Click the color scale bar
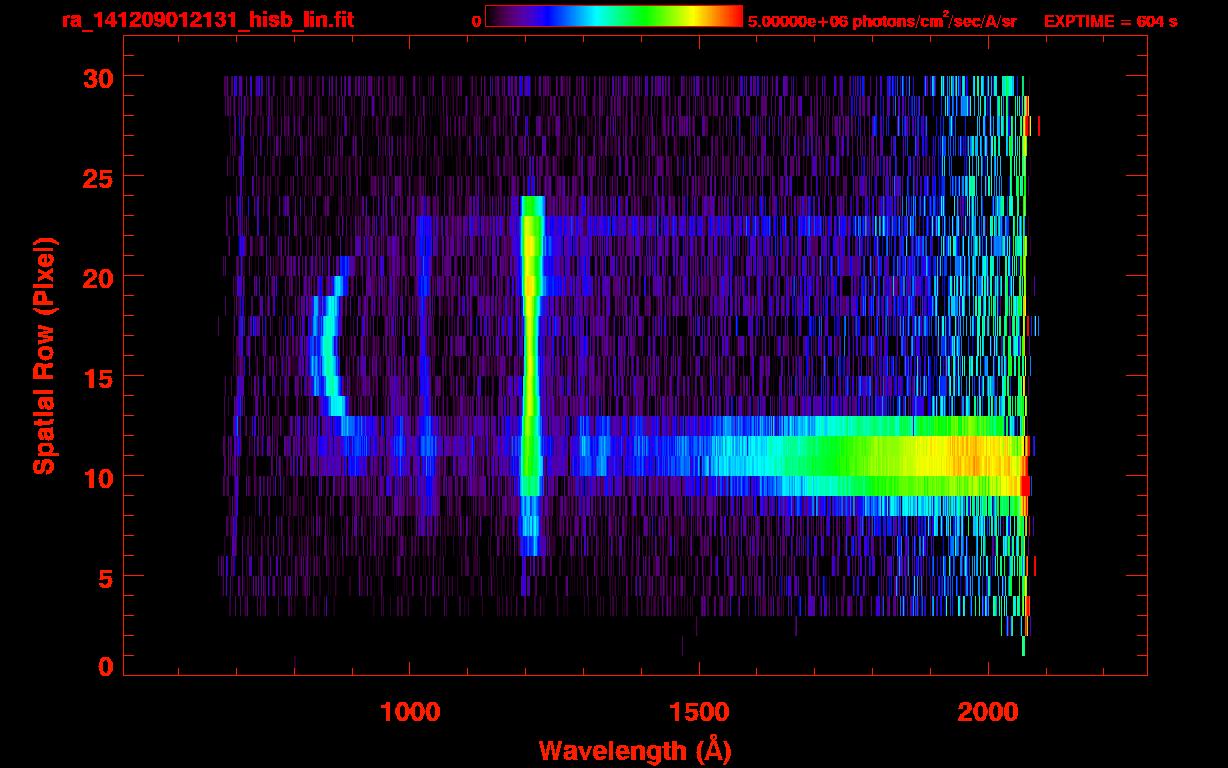 tap(614, 16)
